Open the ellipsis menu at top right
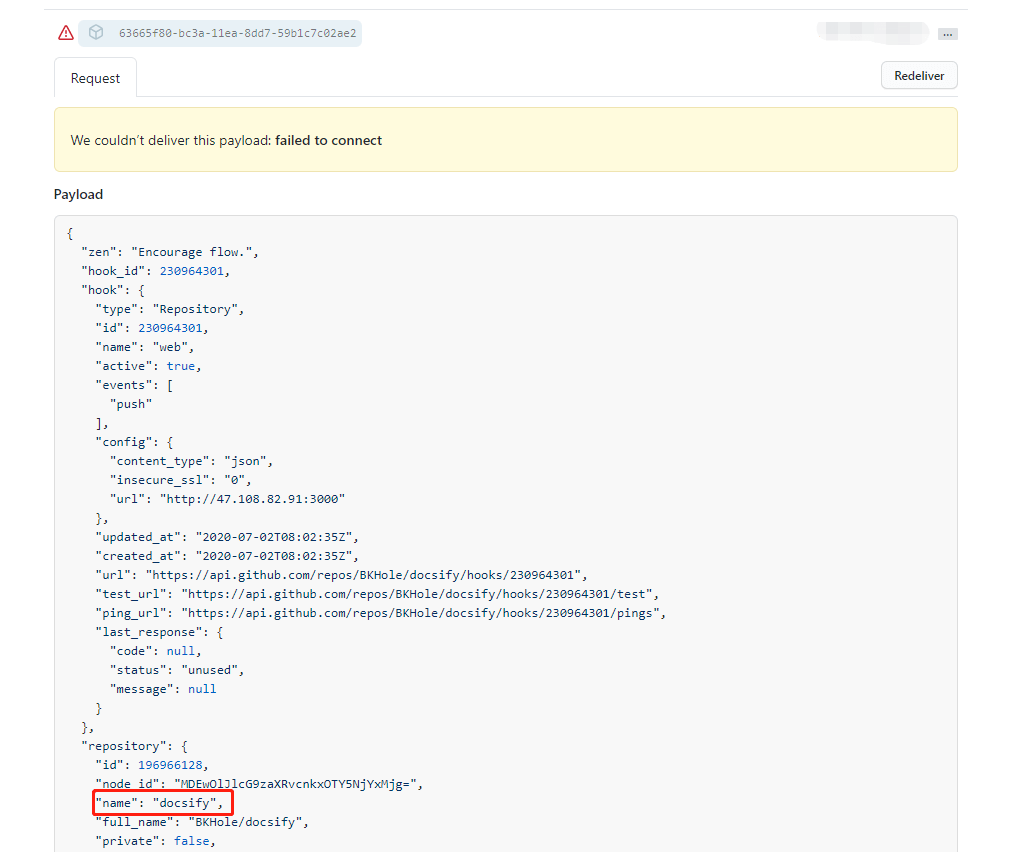The image size is (1036, 852). click(947, 34)
